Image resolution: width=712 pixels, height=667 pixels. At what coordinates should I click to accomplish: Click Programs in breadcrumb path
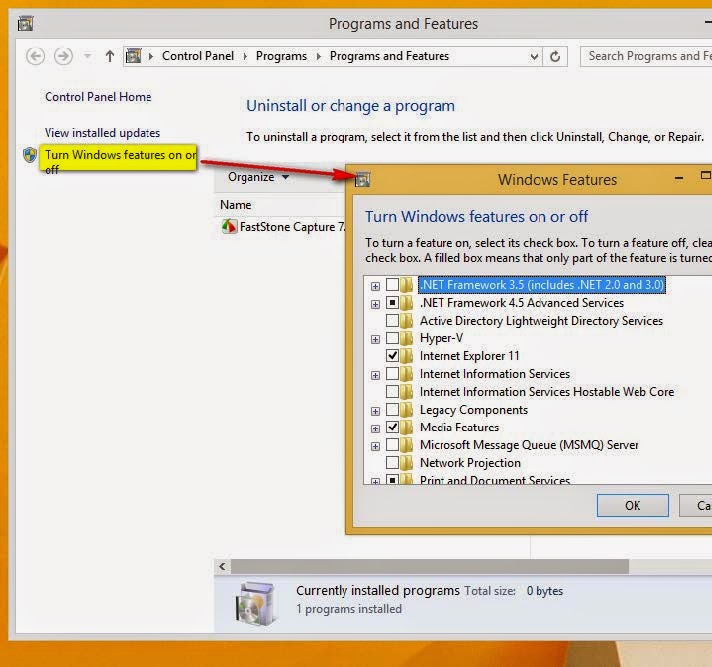281,56
